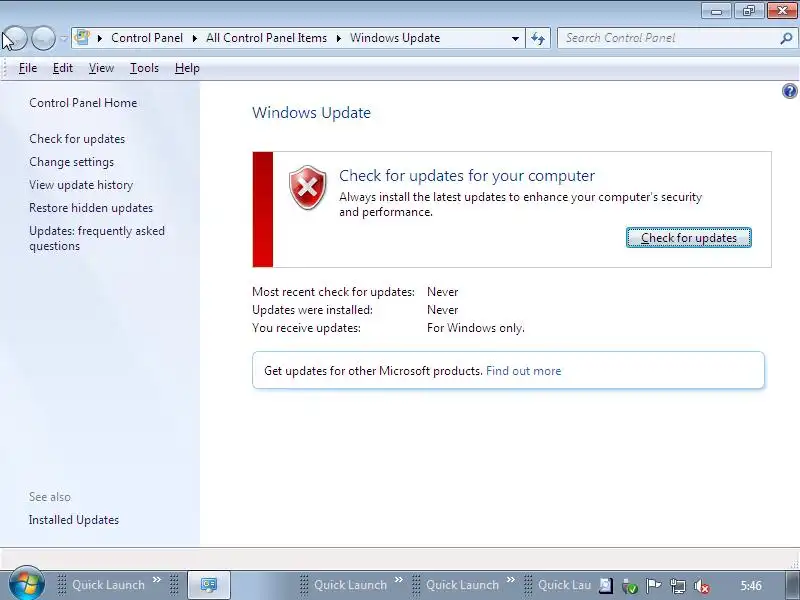Viewport: 800px width, 600px height.
Task: Open the address bar history dropdown
Action: (515, 38)
